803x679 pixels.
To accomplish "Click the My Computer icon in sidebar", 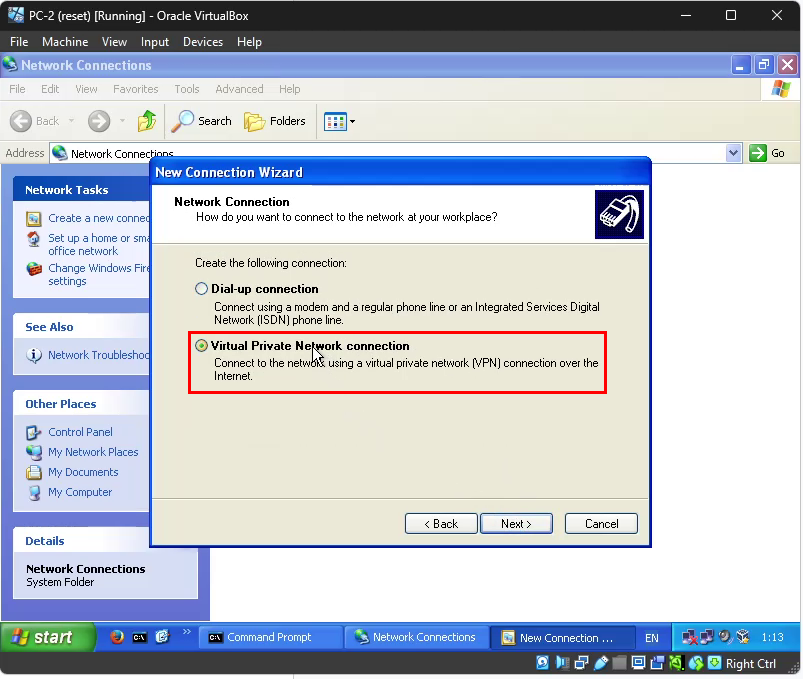I will (34, 492).
